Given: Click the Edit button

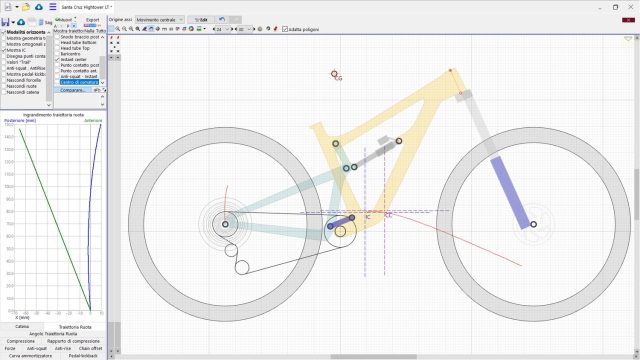Looking at the screenshot, I should point(201,20).
